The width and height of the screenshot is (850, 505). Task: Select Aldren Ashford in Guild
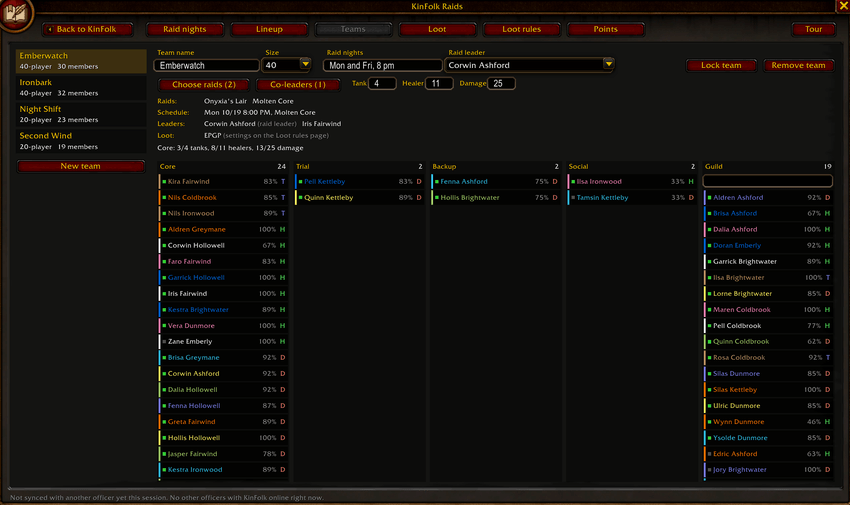coord(768,198)
